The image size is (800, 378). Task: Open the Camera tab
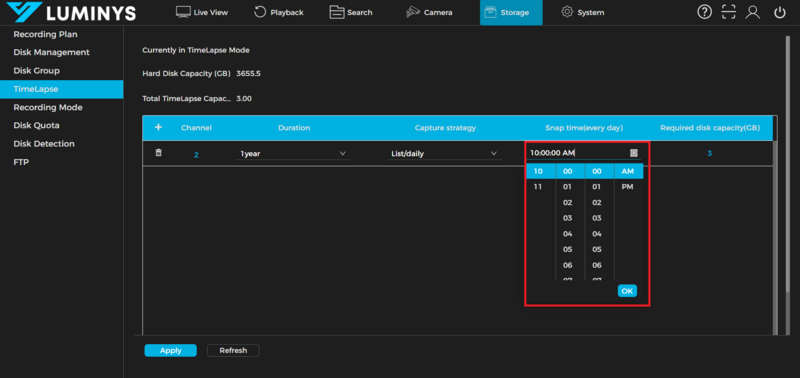click(x=429, y=12)
